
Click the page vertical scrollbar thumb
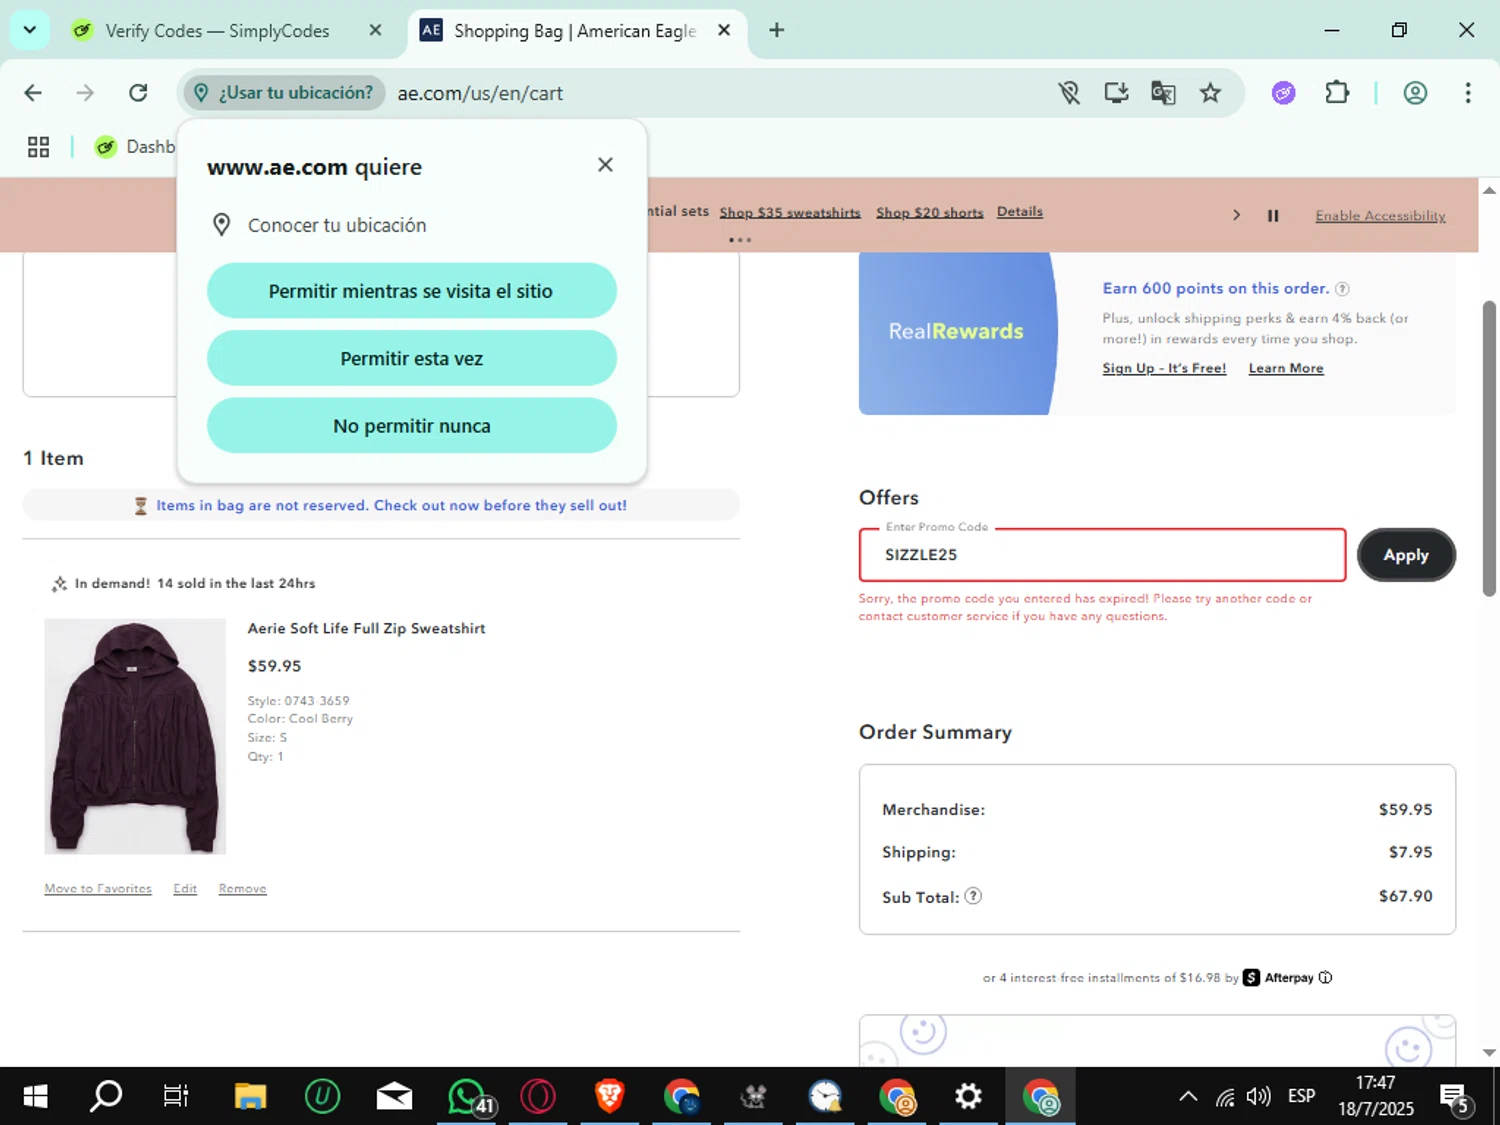[x=1489, y=448]
